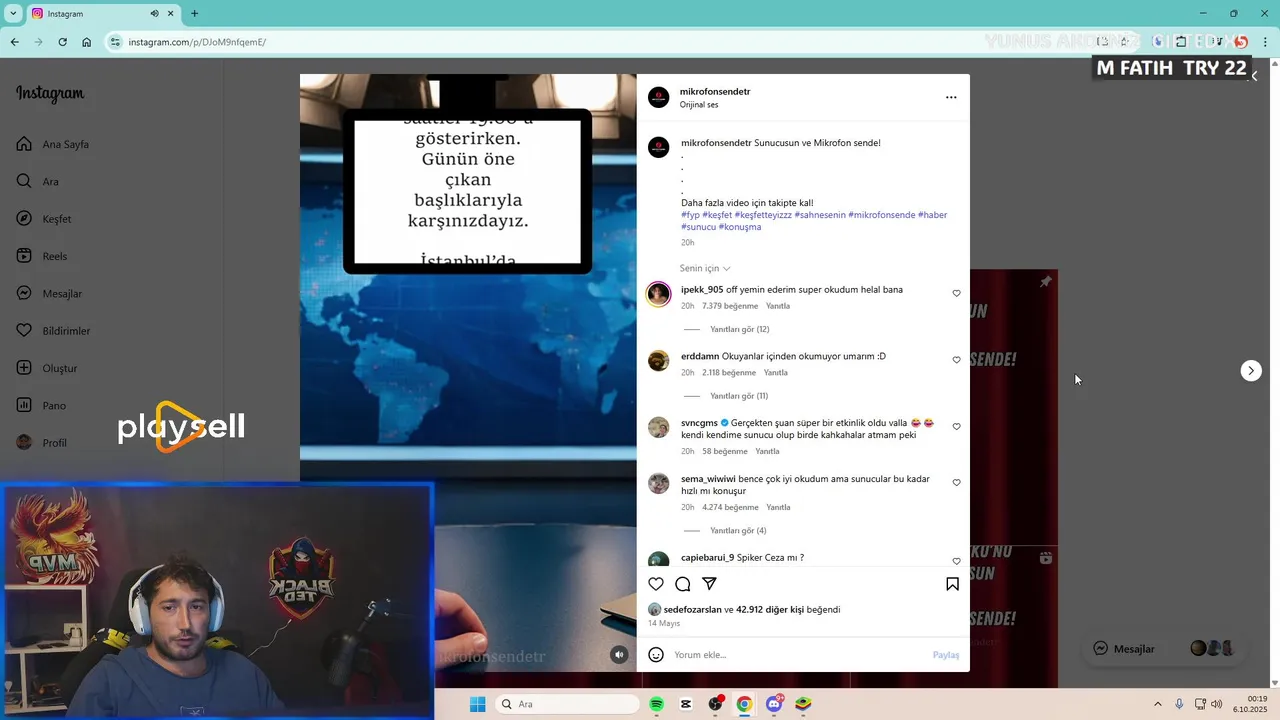
Task: Open Ana Sayfa in the Instagram sidebar
Action: click(53, 144)
